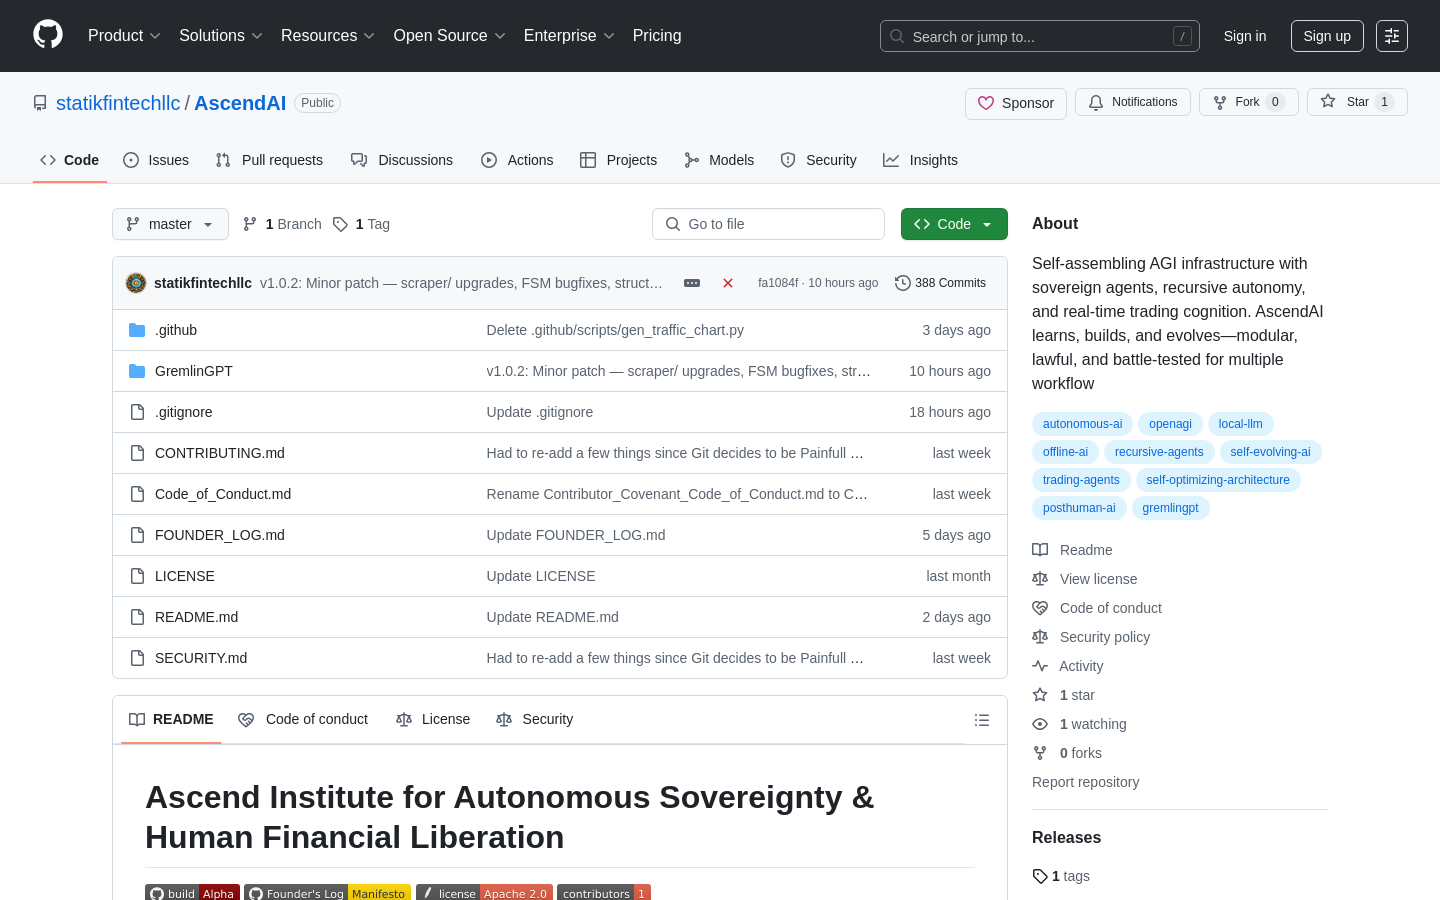Viewport: 1440px width, 900px height.
Task: Click the failed status X icon on latest commit
Action: [x=728, y=283]
